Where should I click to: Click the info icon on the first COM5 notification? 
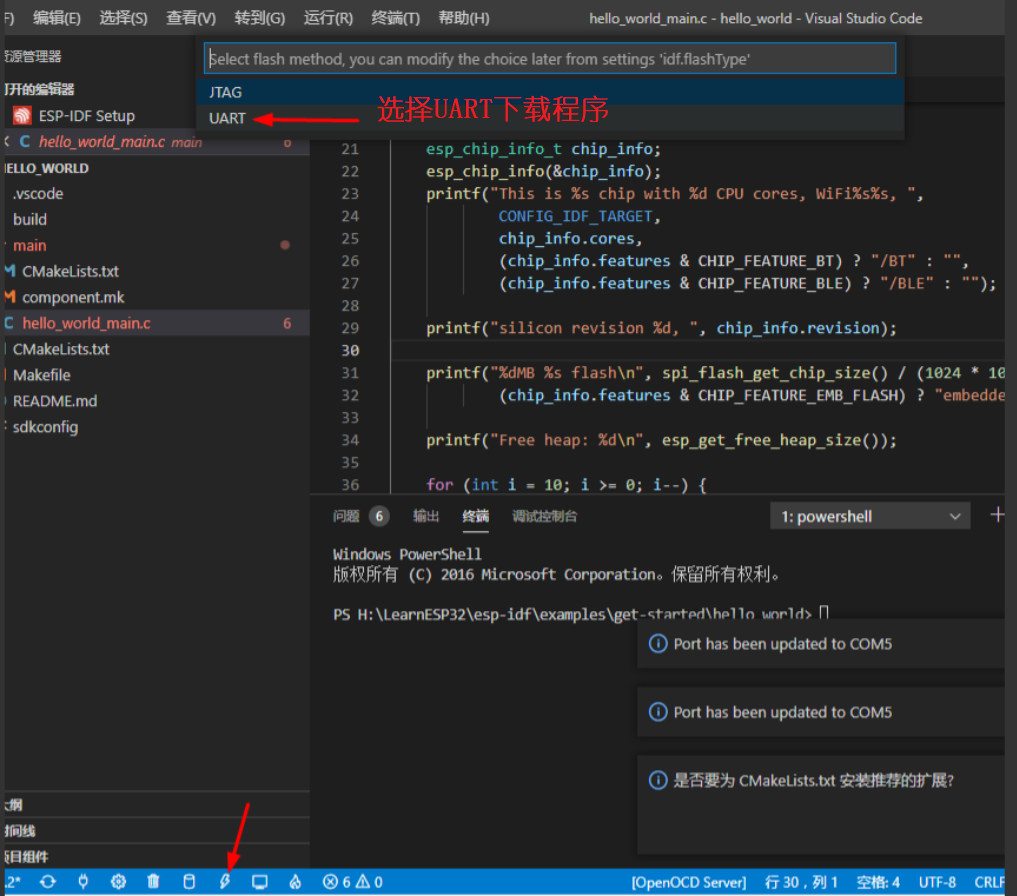(658, 644)
